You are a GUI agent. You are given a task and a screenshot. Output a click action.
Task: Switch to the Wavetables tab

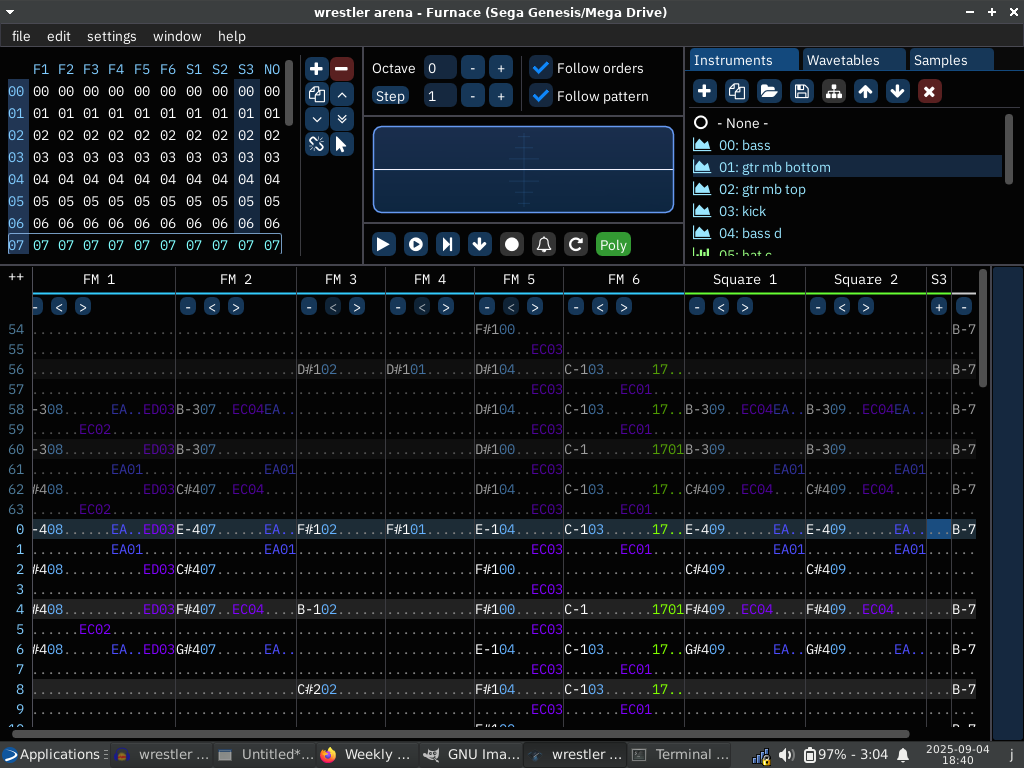[843, 60]
